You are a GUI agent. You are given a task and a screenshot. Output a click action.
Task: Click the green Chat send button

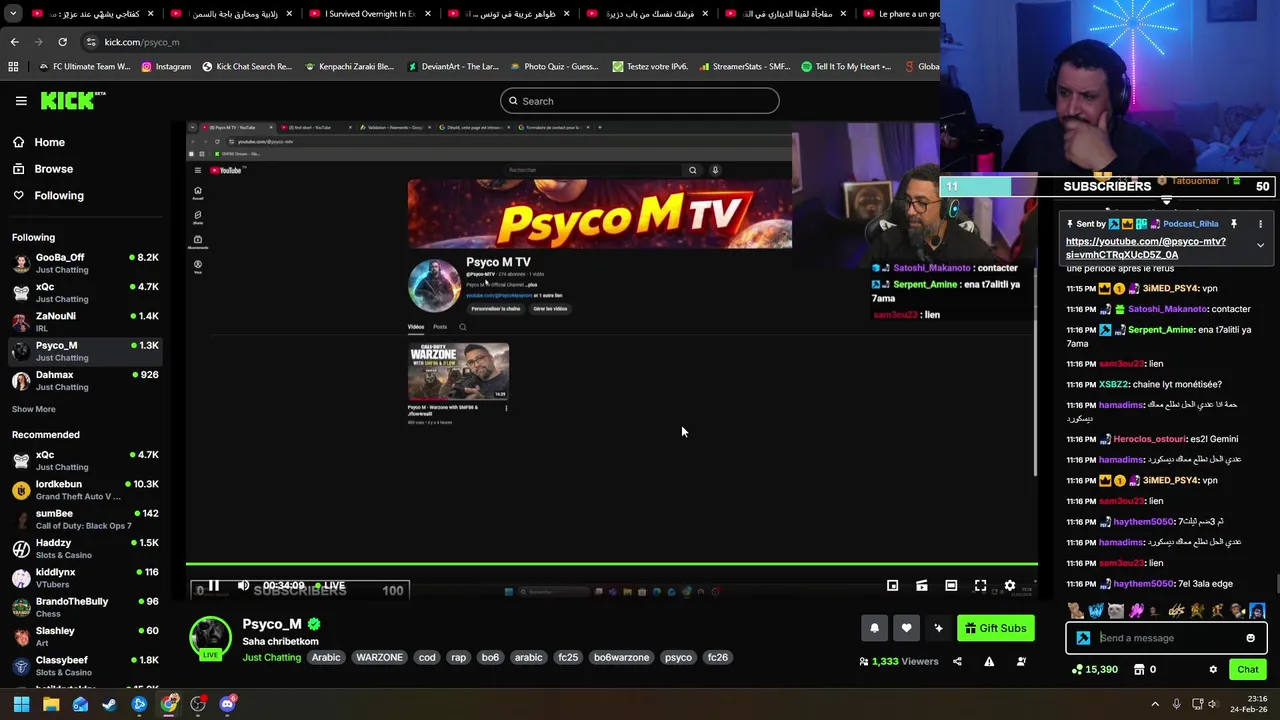tap(1247, 670)
